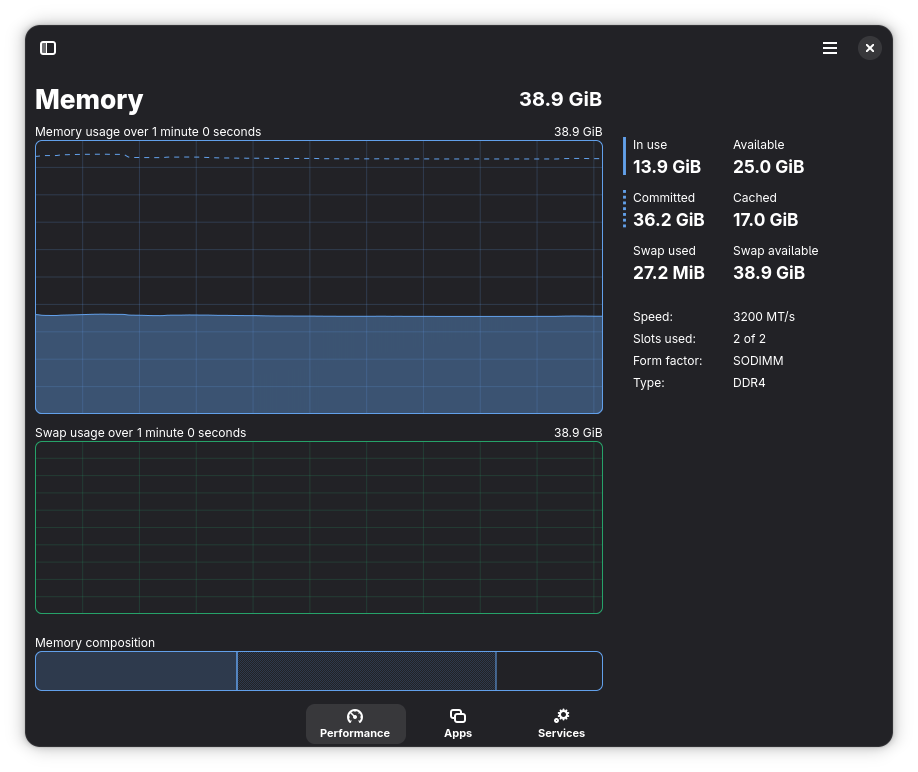The width and height of the screenshot is (918, 772).
Task: Open the hamburger main menu
Action: point(830,48)
